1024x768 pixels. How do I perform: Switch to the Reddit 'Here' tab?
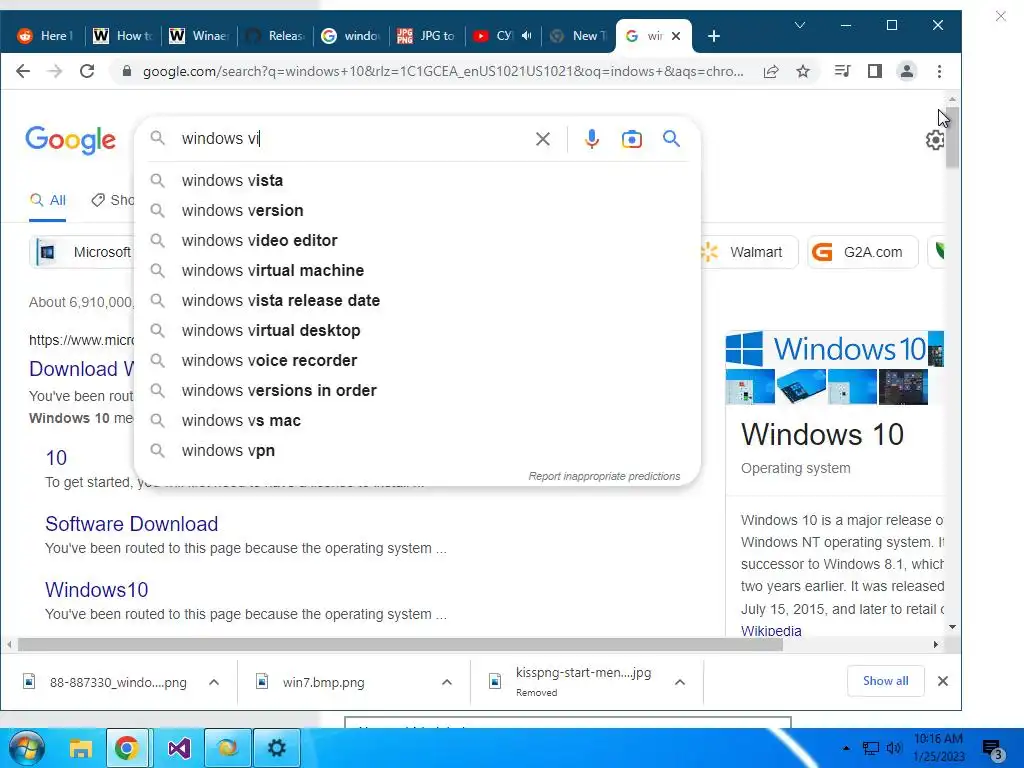[44, 36]
